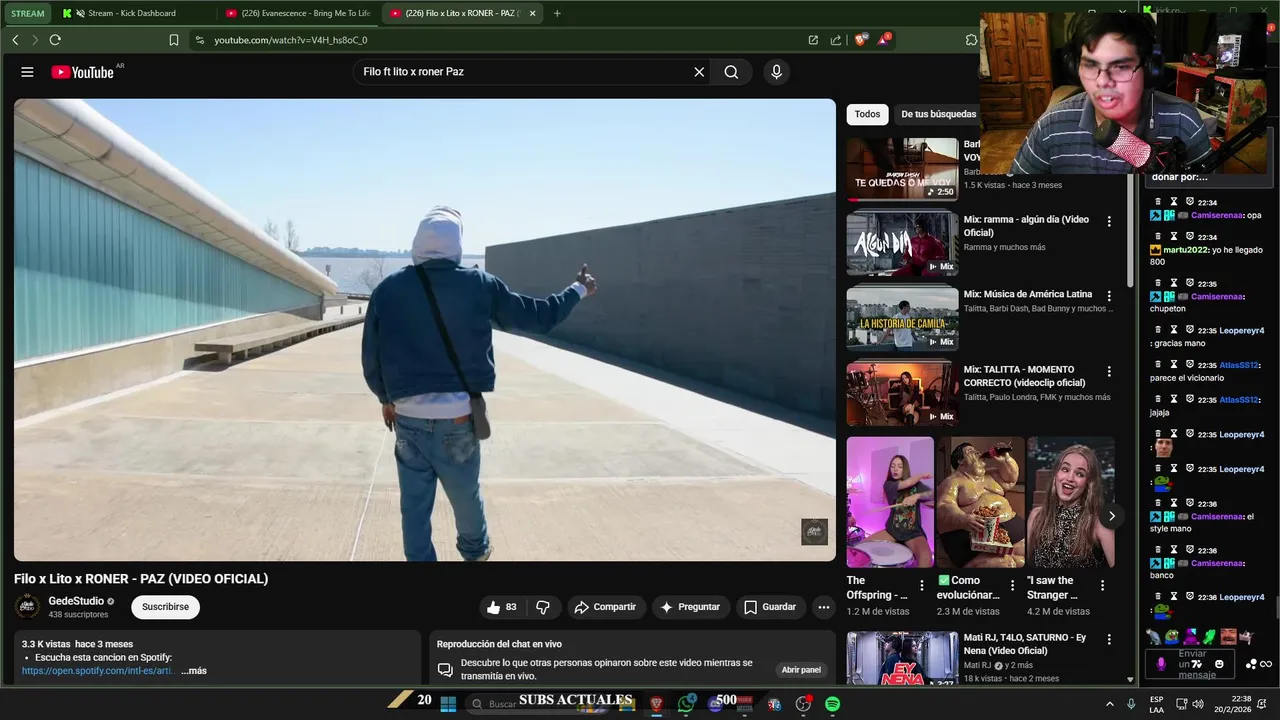Click the GedeStudio watermark on the video
This screenshot has height=720, width=1280.
pos(814,532)
